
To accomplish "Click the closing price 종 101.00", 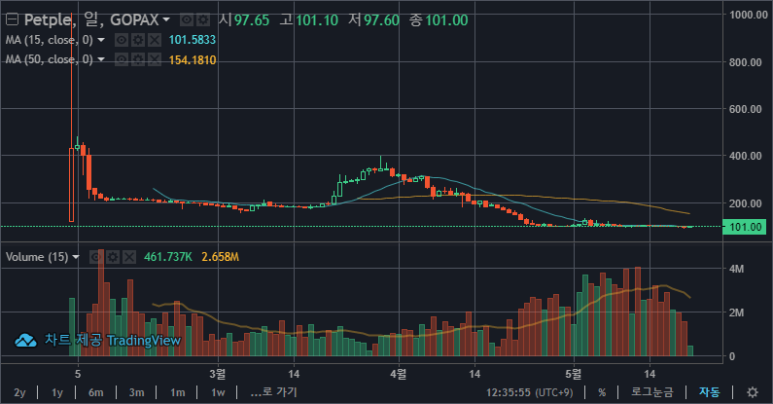I will [438, 20].
